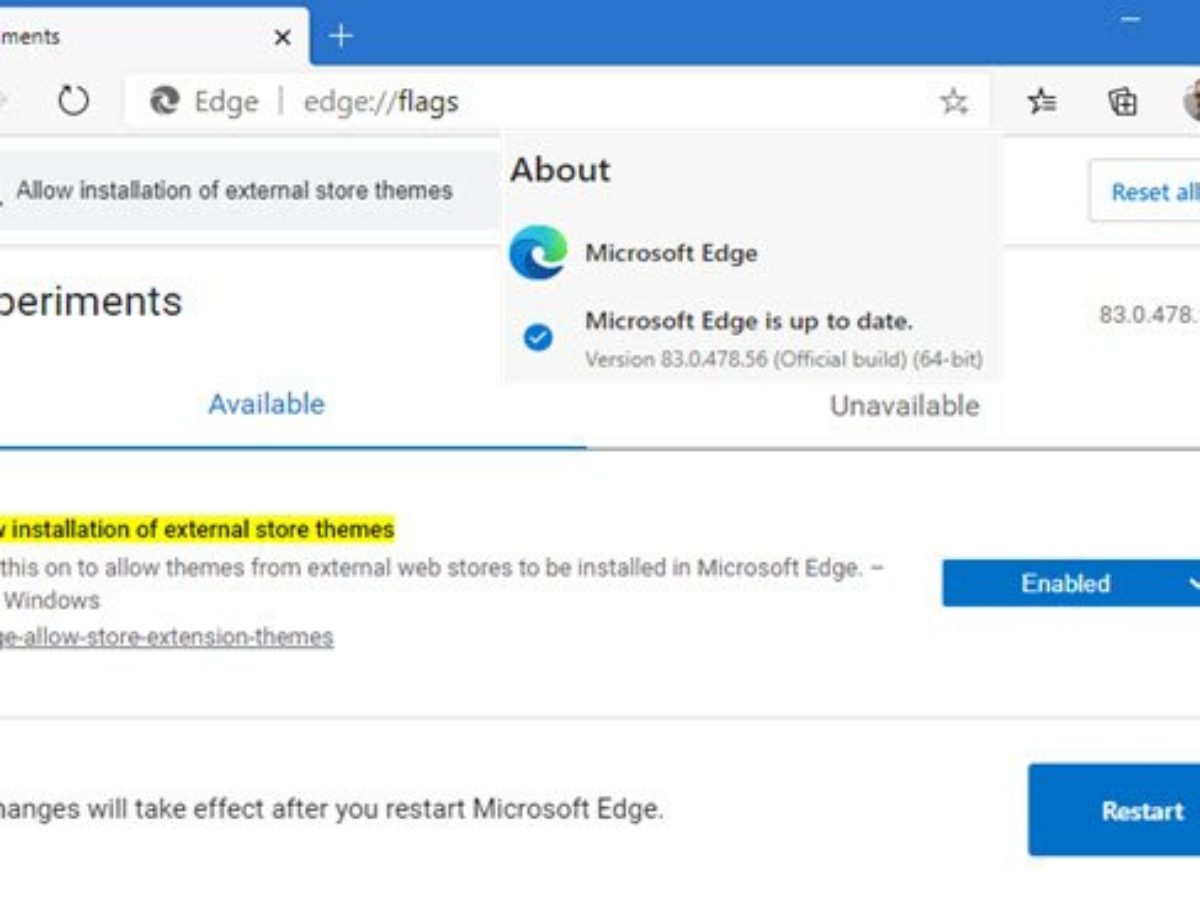Viewport: 1200px width, 900px height.
Task: Click the Reset all button
Action: (1150, 191)
